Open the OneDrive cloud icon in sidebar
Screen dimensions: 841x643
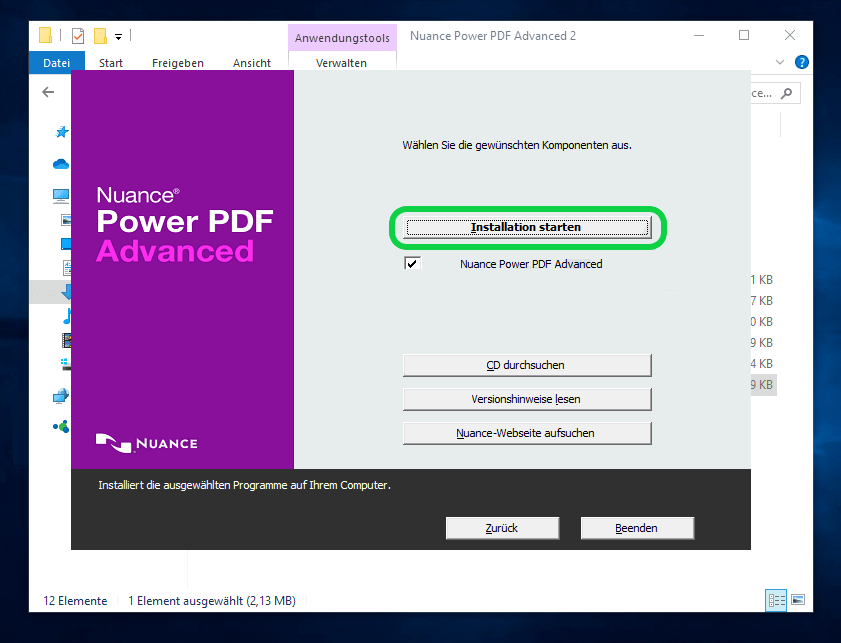click(61, 164)
